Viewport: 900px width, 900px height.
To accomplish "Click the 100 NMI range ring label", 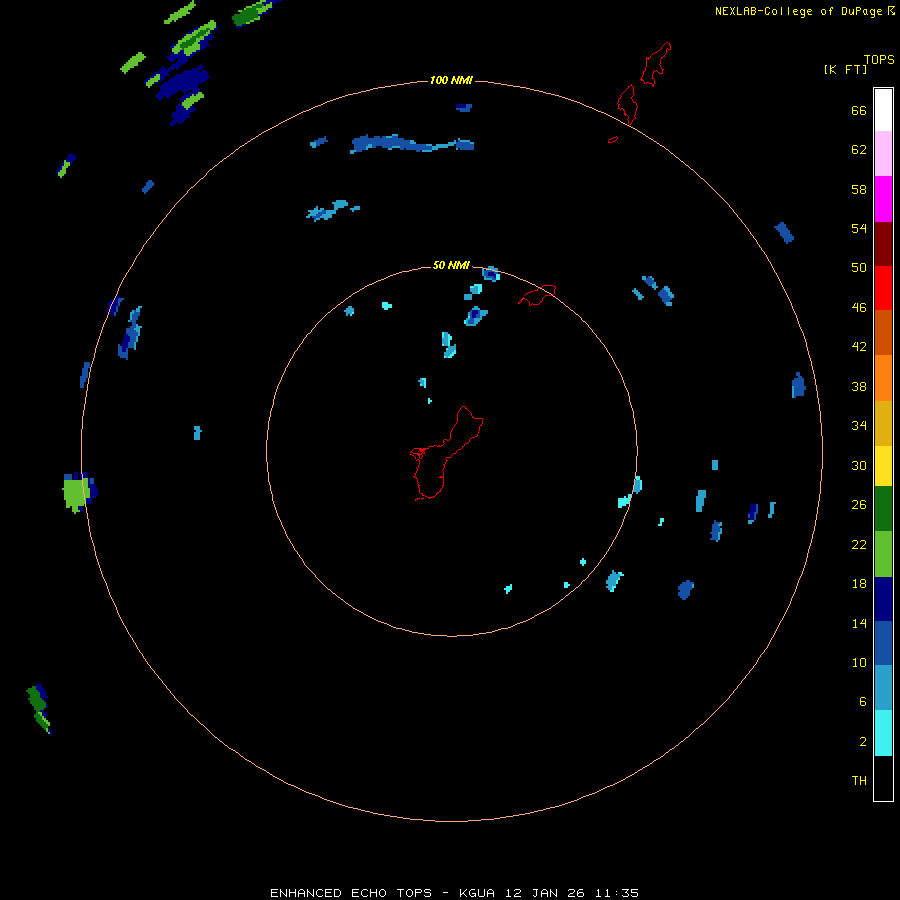I will coord(451,80).
